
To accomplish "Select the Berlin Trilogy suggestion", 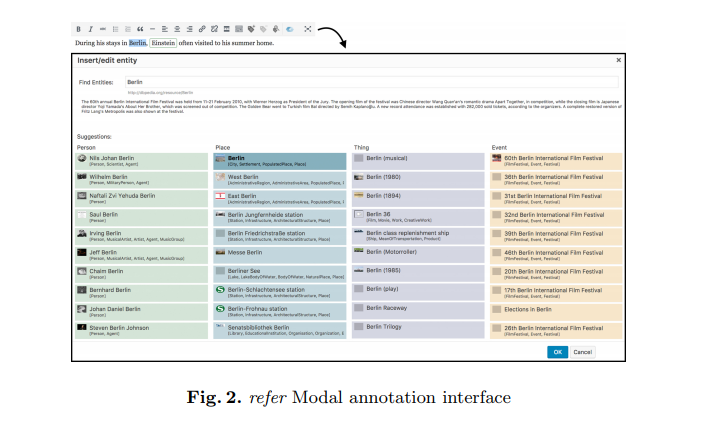I will [x=418, y=331].
